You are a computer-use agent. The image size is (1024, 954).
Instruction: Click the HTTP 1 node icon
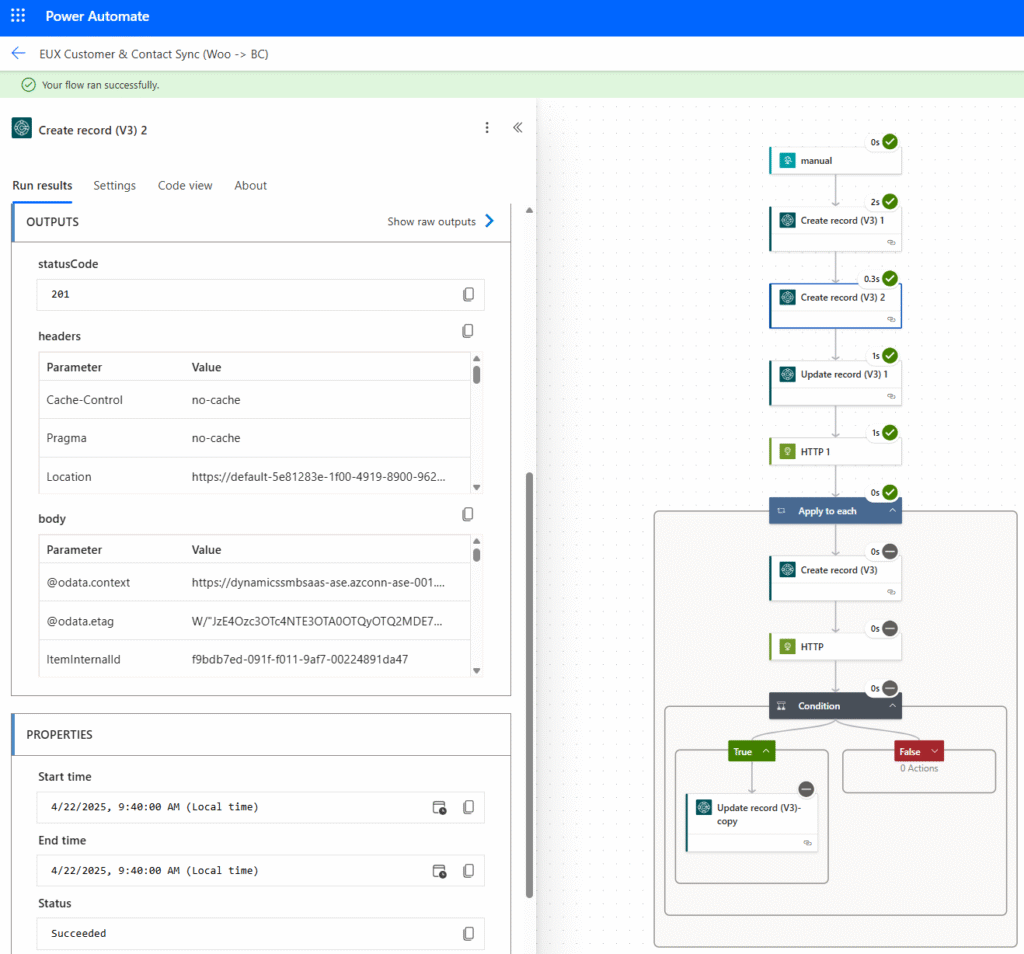(788, 451)
